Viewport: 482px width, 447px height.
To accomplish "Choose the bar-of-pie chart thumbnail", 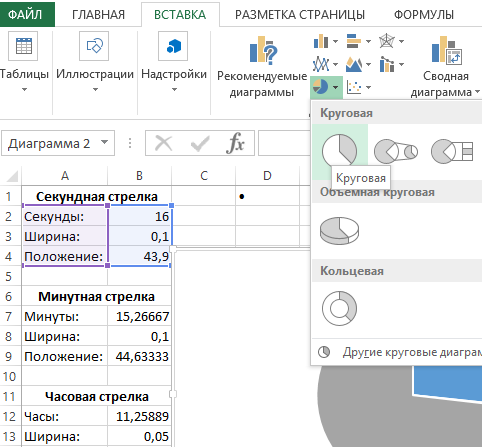I will click(452, 151).
